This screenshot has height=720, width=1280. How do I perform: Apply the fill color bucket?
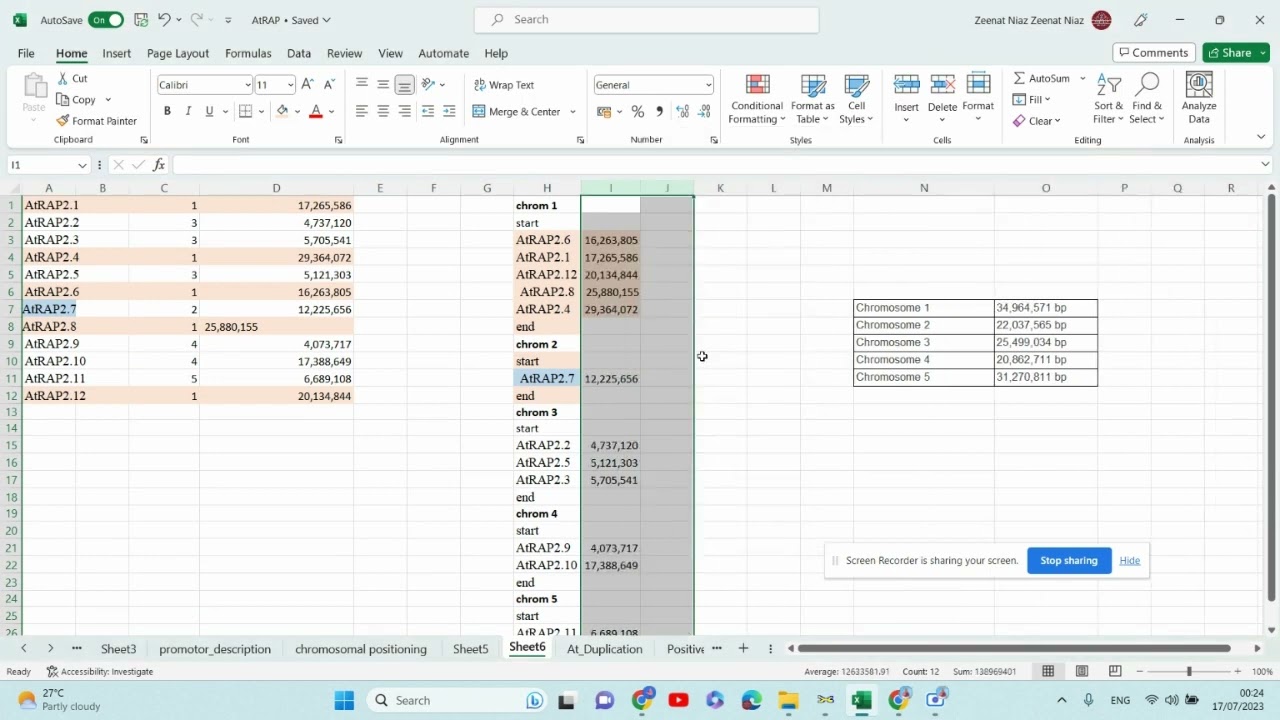282,111
